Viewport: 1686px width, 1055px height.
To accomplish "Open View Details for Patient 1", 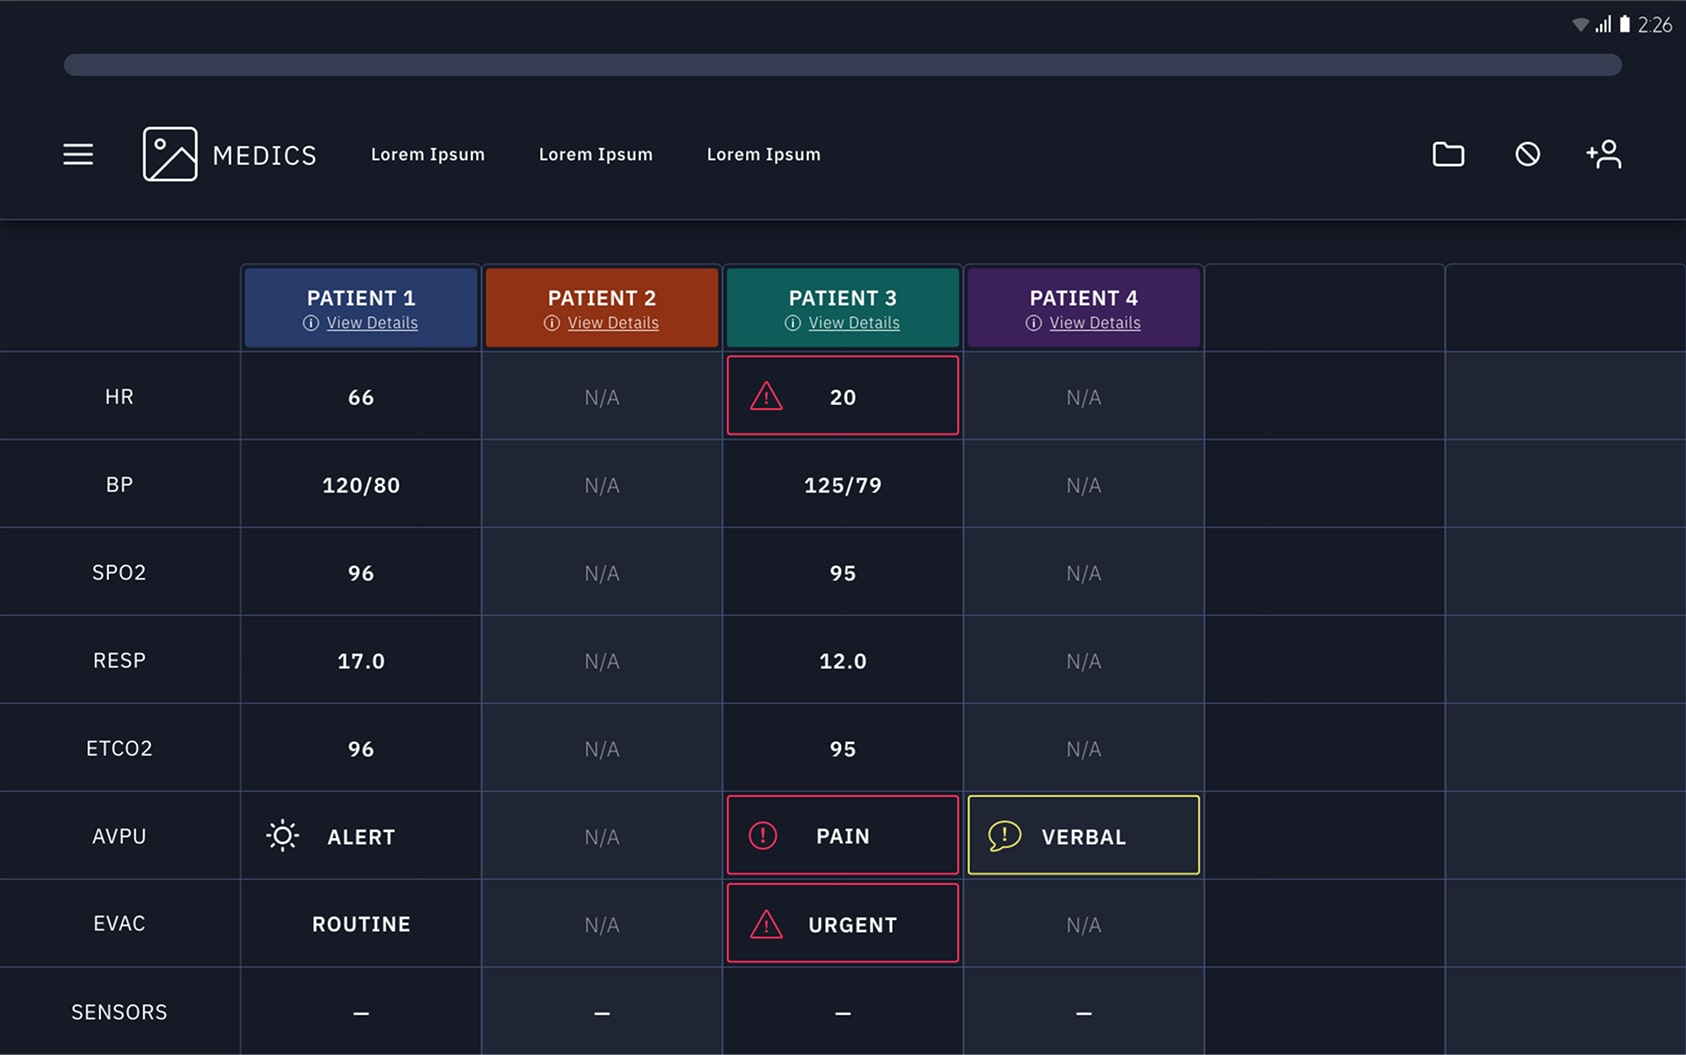I will pos(372,323).
